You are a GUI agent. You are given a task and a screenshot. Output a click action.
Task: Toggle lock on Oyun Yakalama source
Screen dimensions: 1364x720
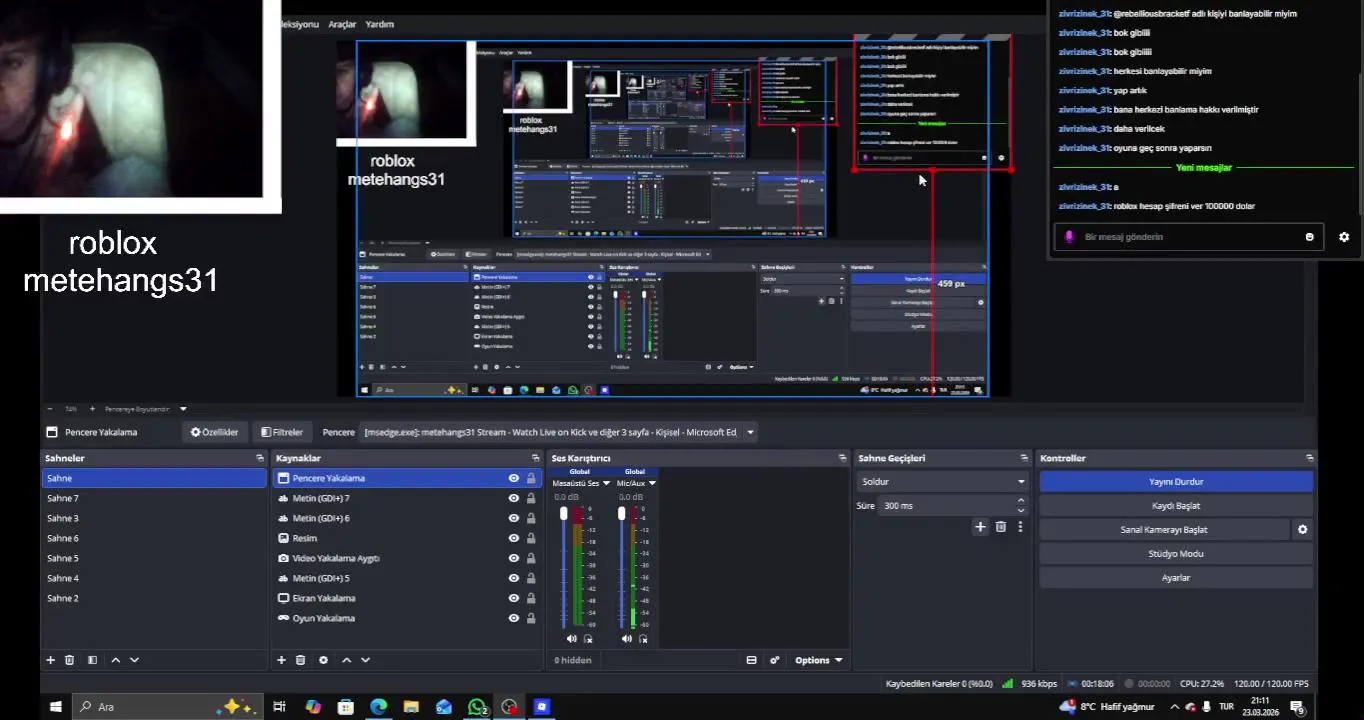531,619
